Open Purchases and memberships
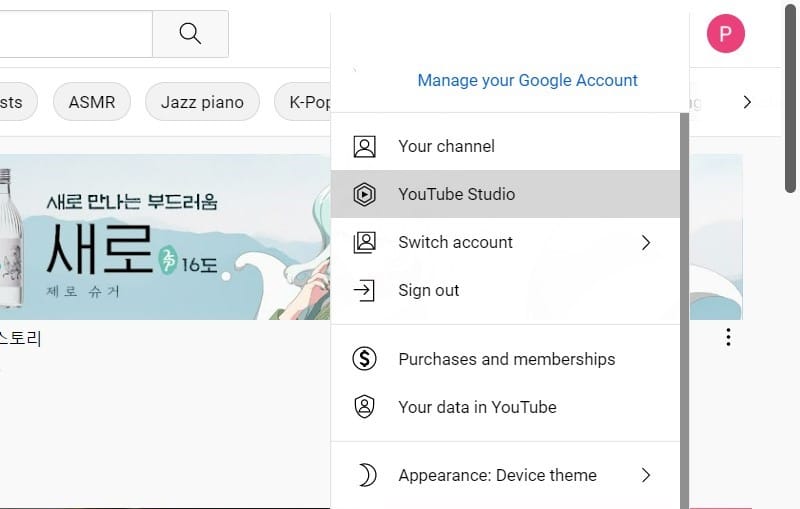 [x=505, y=359]
